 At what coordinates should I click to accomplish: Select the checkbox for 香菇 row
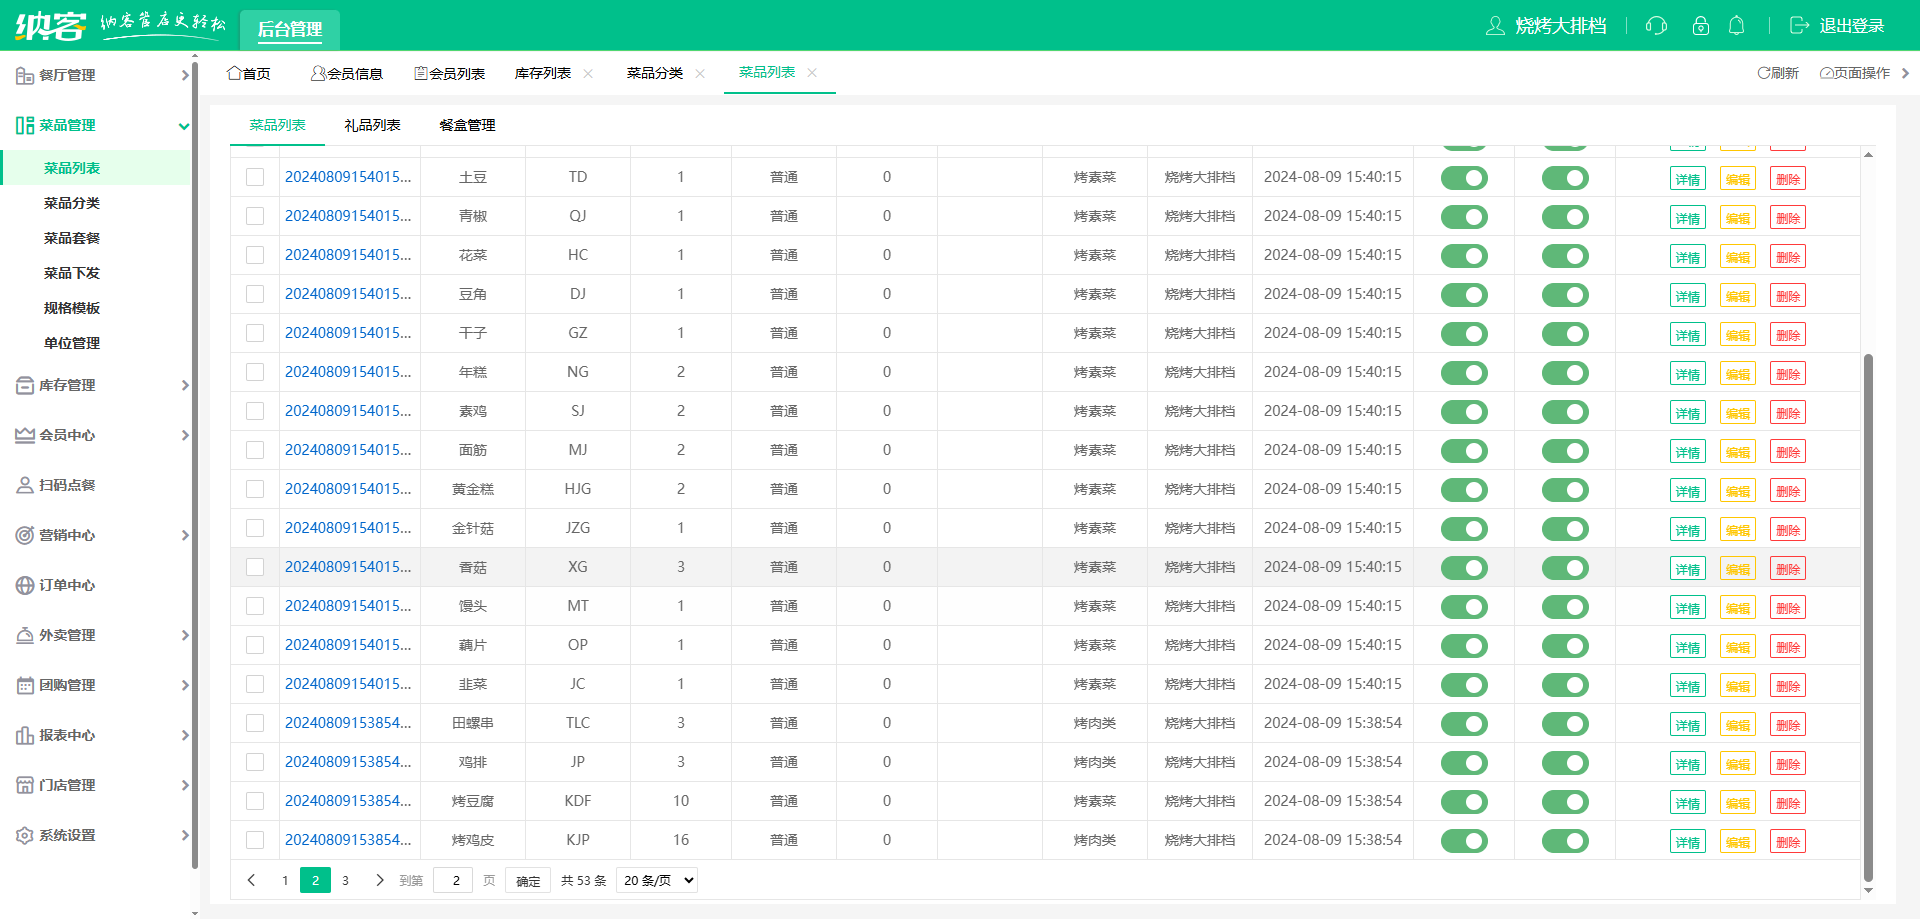[255, 567]
